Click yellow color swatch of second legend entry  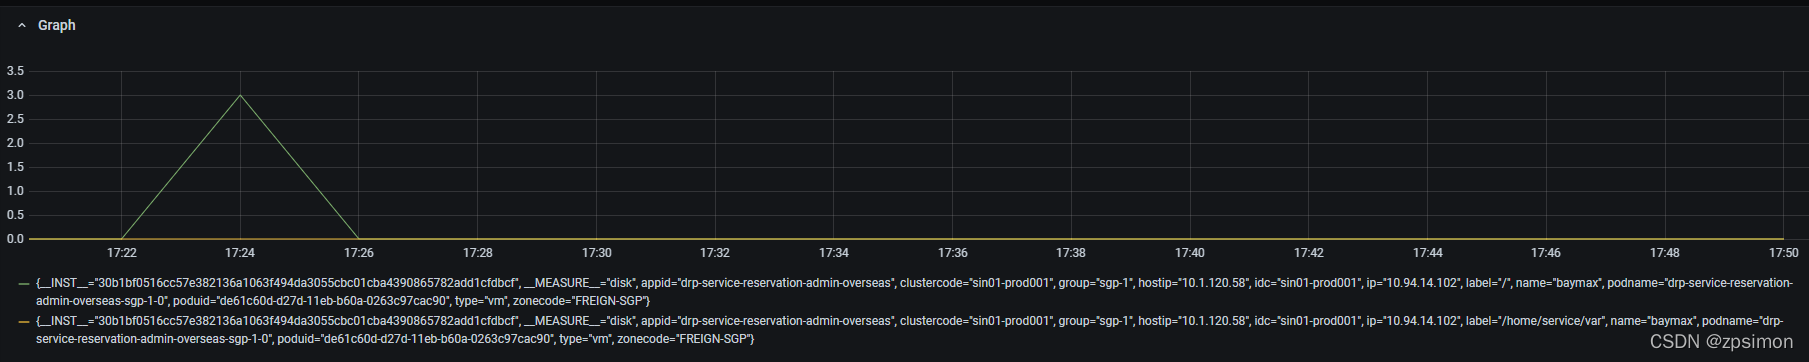point(24,322)
